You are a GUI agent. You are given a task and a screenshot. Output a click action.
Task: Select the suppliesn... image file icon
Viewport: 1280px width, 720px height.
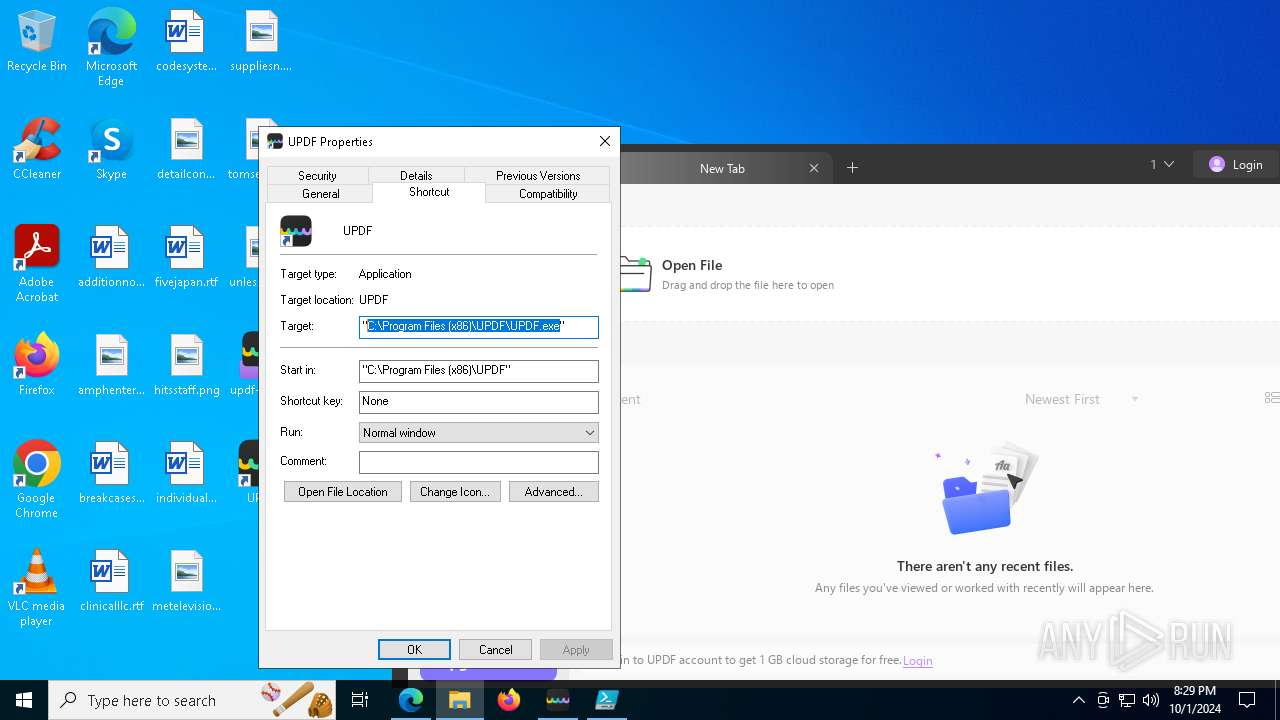click(x=261, y=42)
